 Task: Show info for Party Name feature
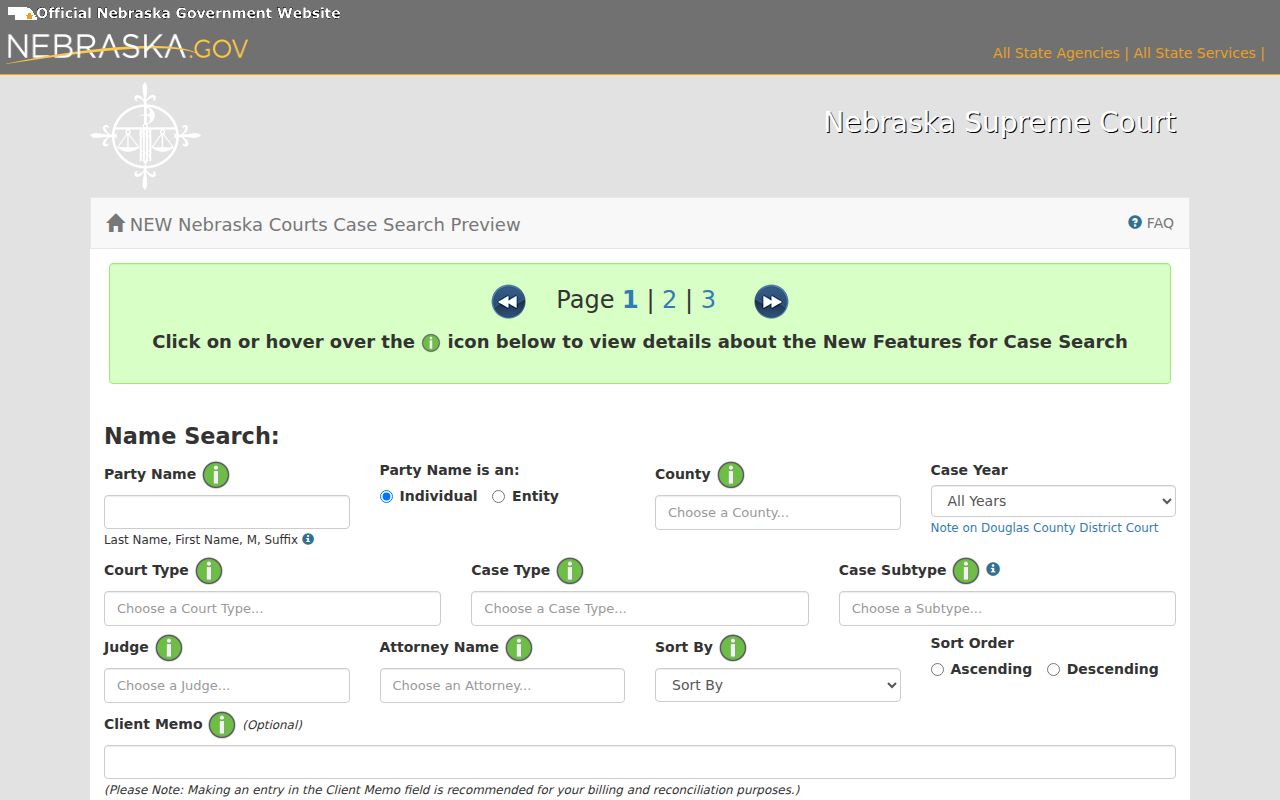click(x=216, y=475)
